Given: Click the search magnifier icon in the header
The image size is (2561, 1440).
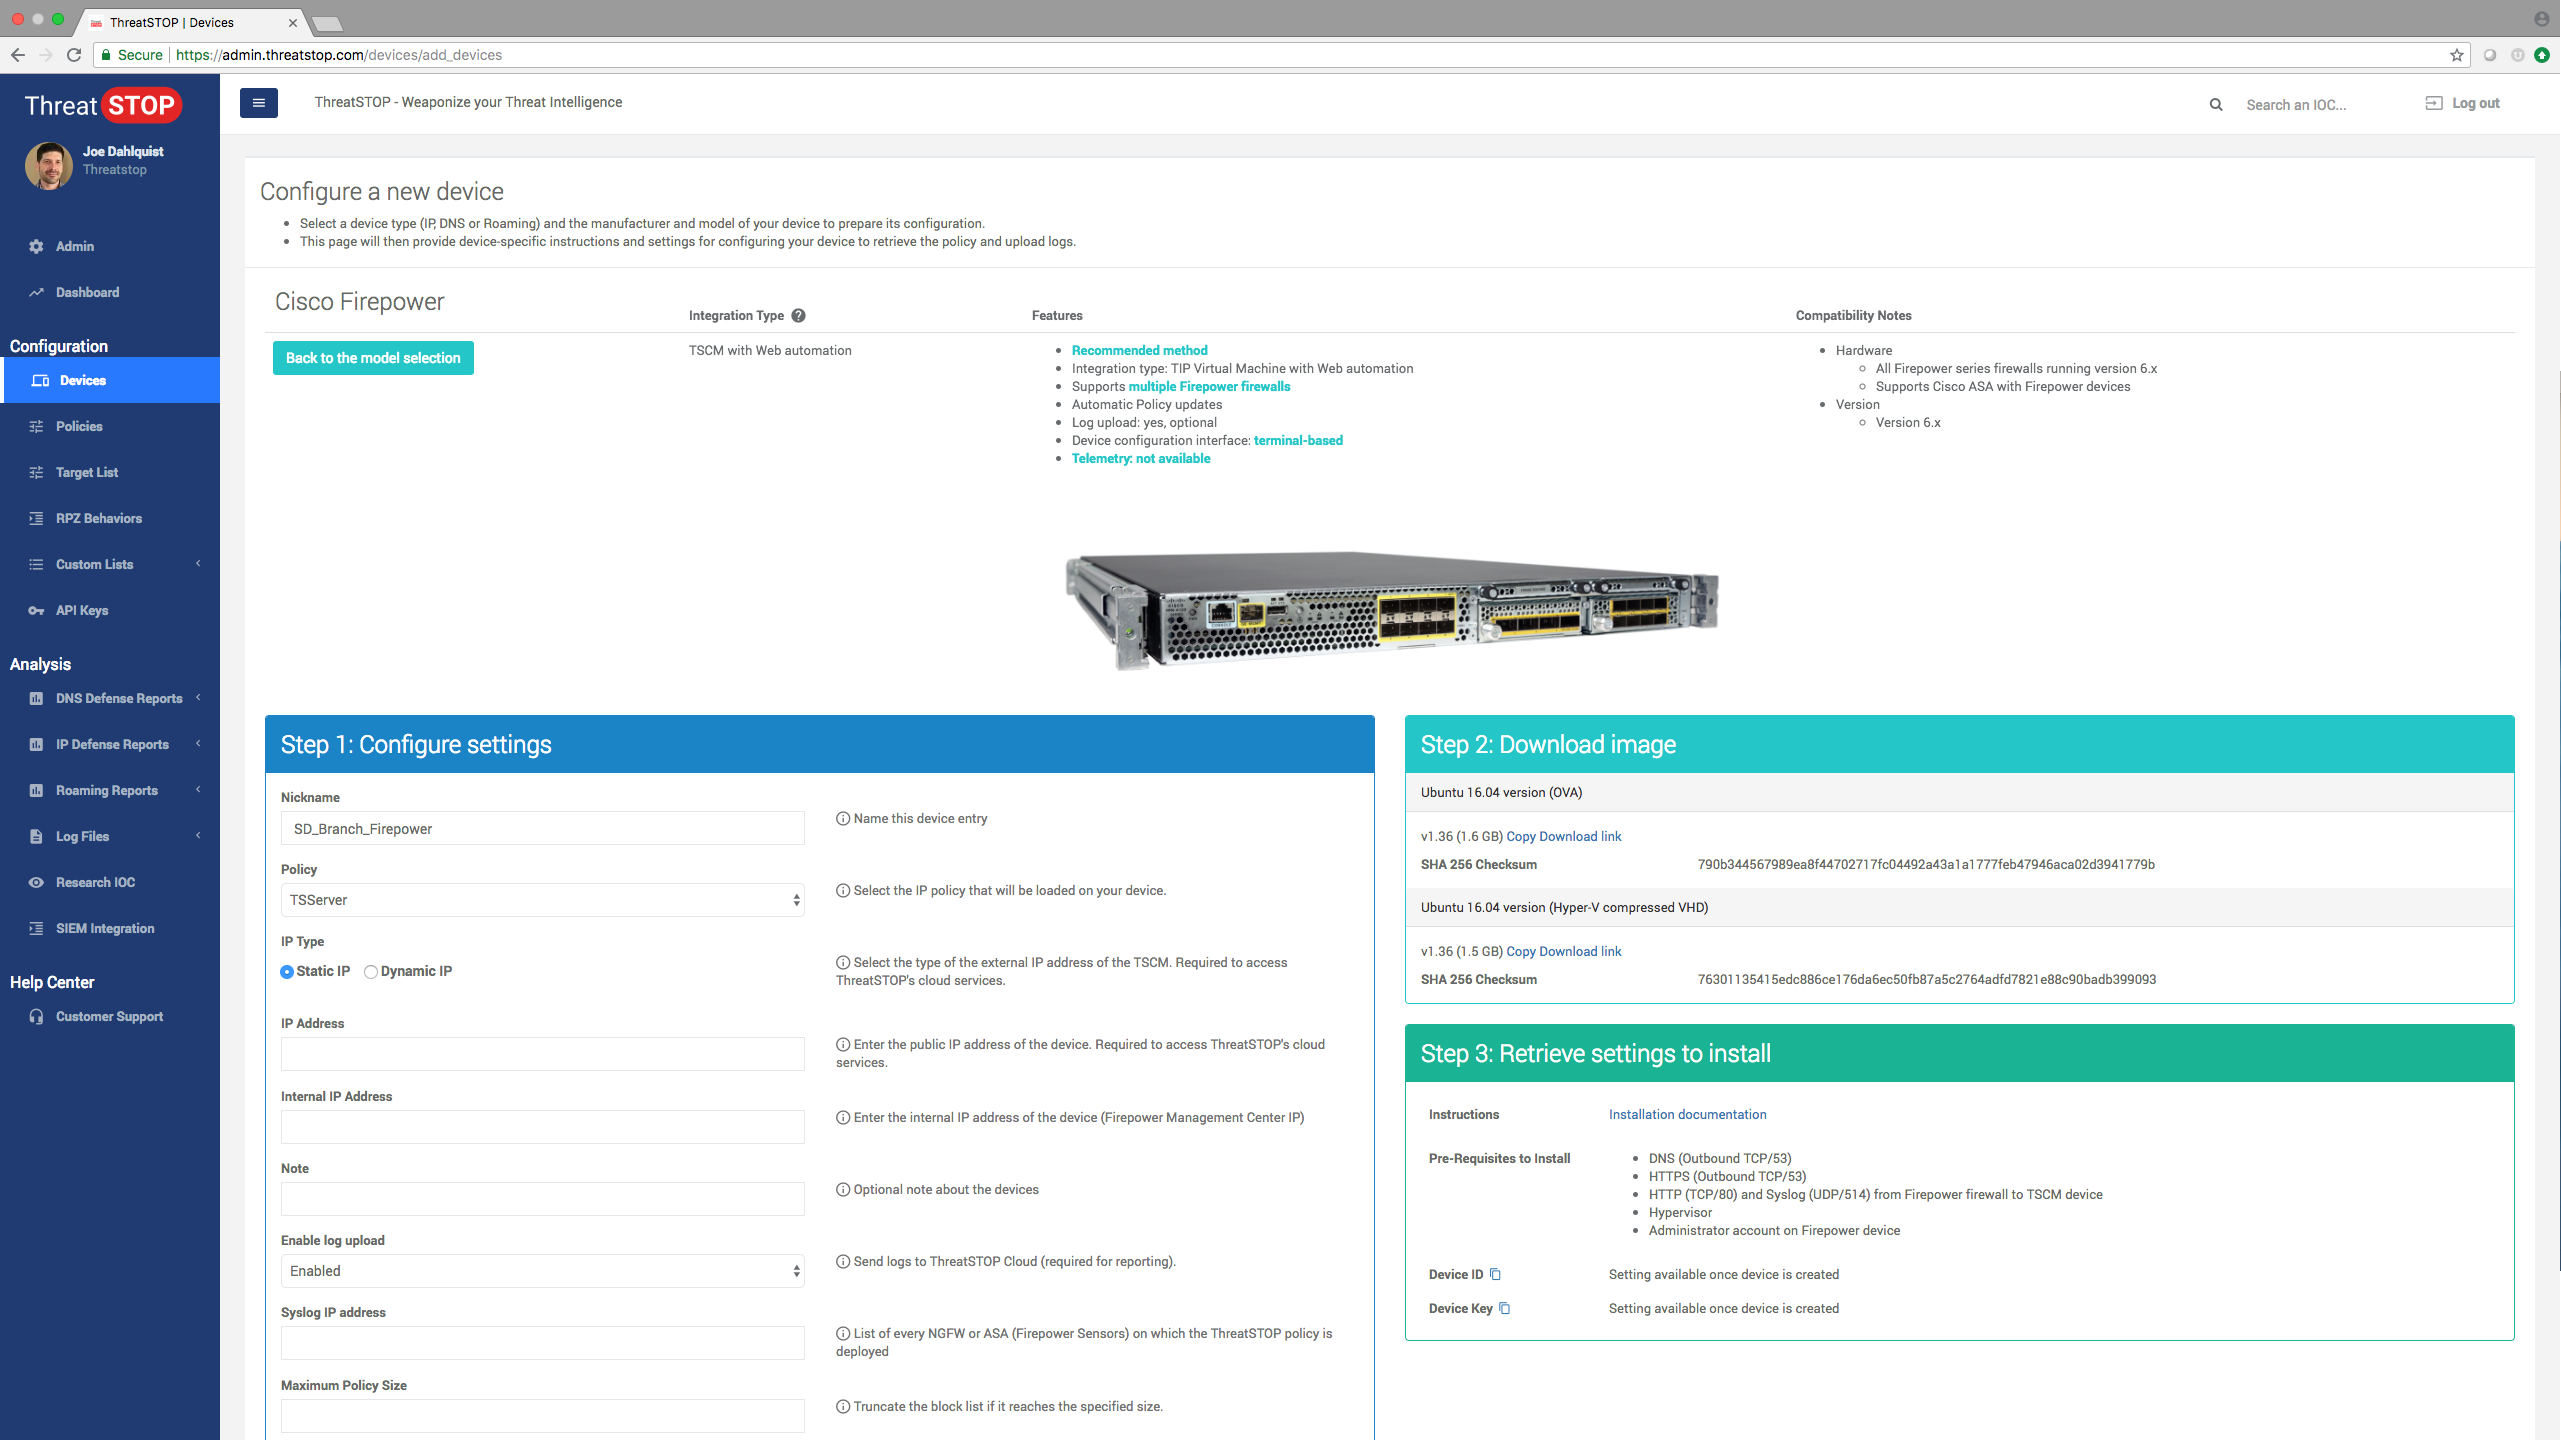Looking at the screenshot, I should [x=2216, y=104].
